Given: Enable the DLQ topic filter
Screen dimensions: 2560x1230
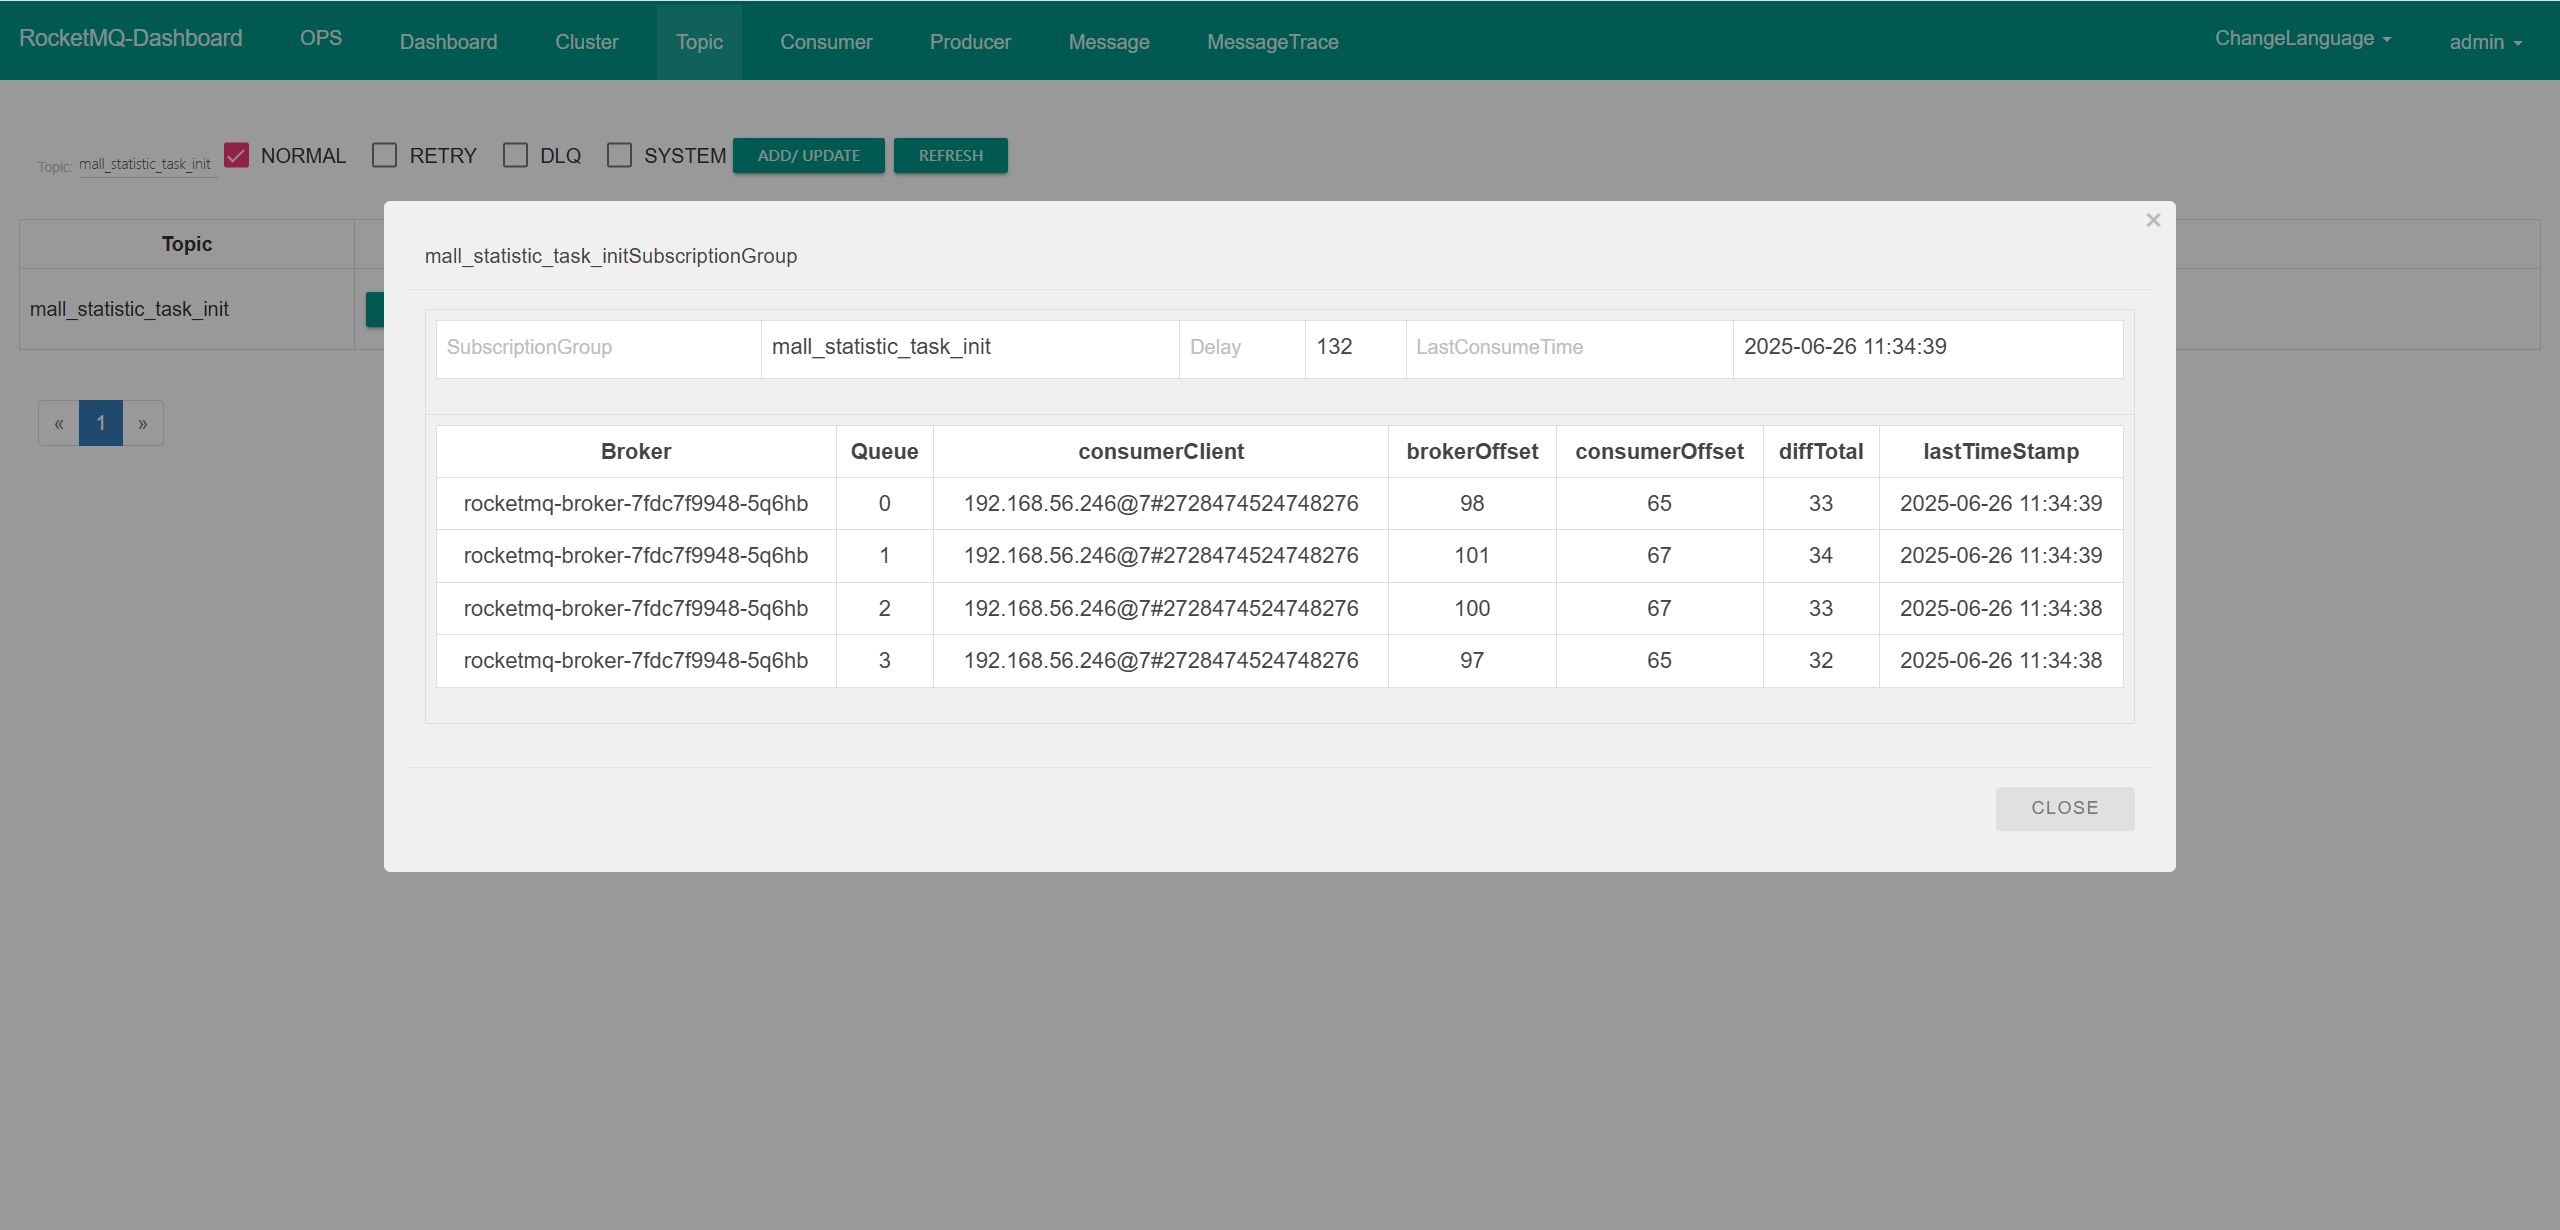Looking at the screenshot, I should [x=516, y=155].
